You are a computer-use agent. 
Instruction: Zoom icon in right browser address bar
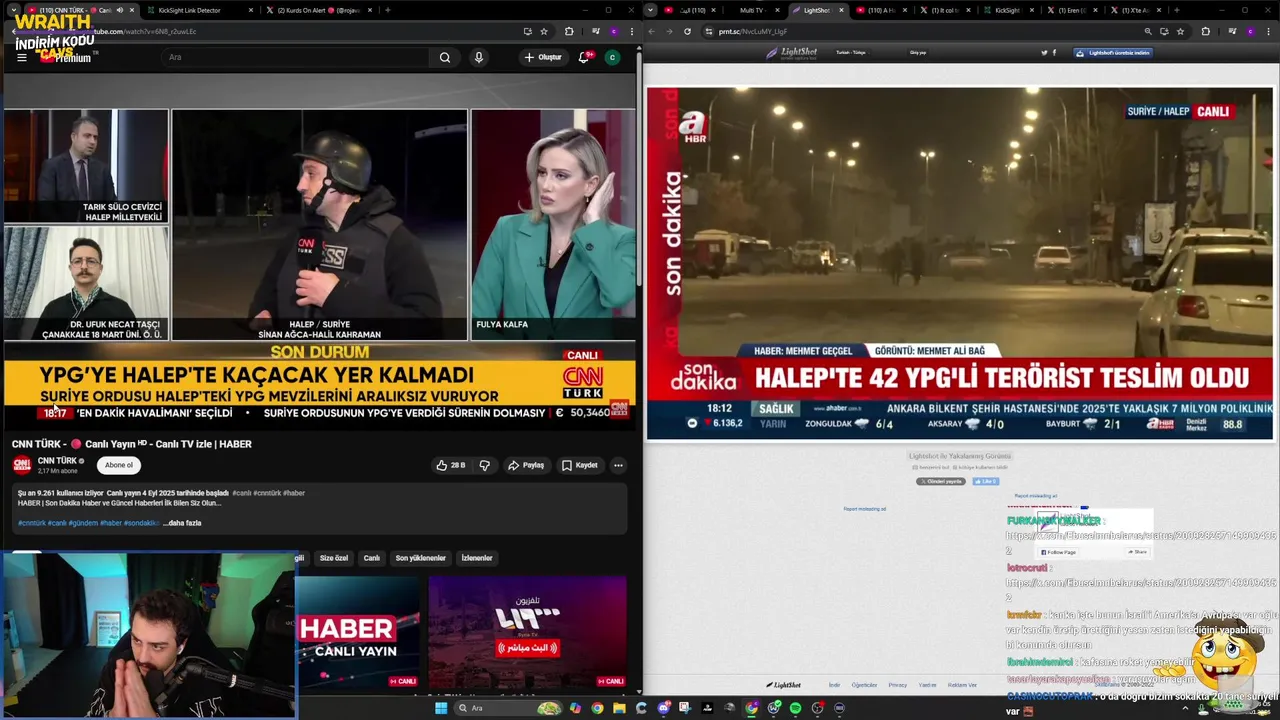click(1148, 31)
